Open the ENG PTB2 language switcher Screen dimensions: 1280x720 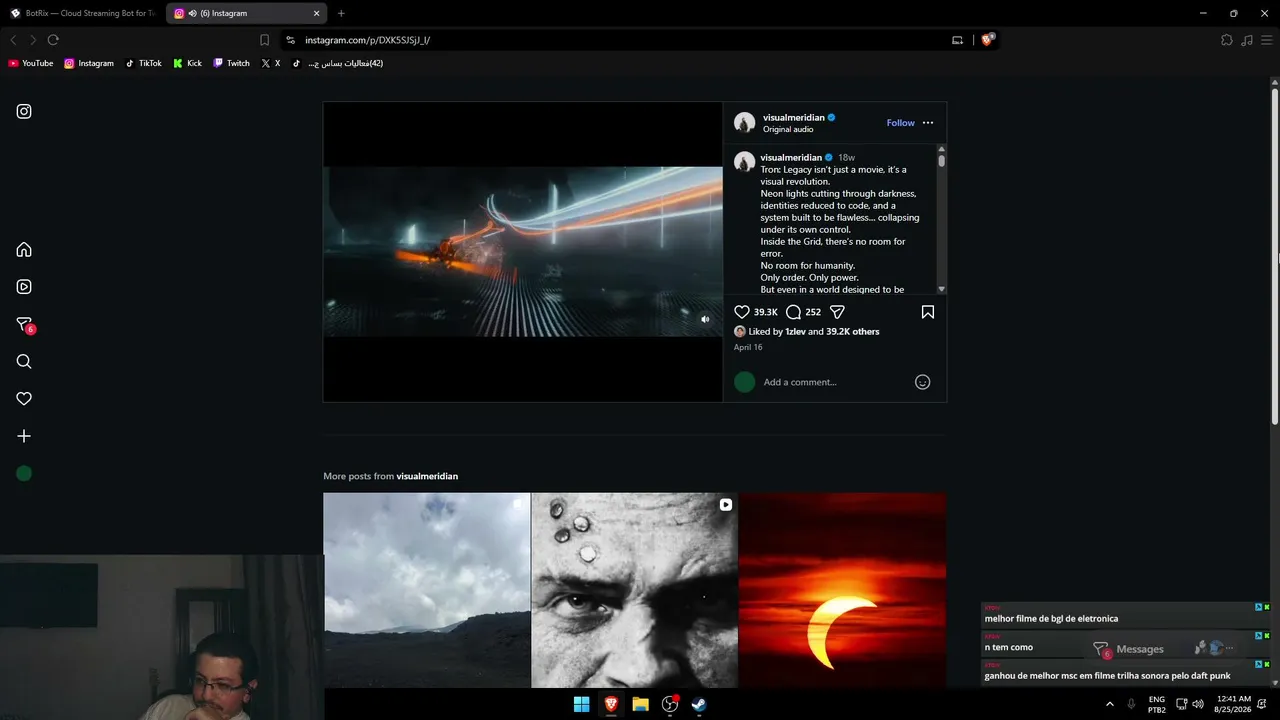(x=1157, y=704)
